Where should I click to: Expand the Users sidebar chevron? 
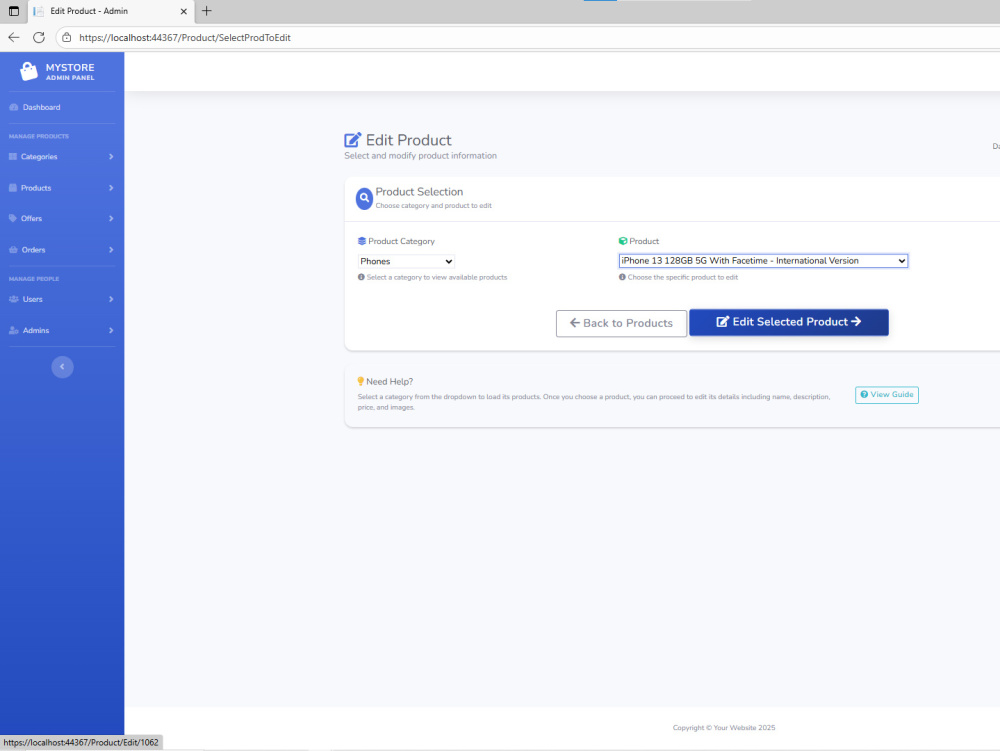pyautogui.click(x=111, y=299)
